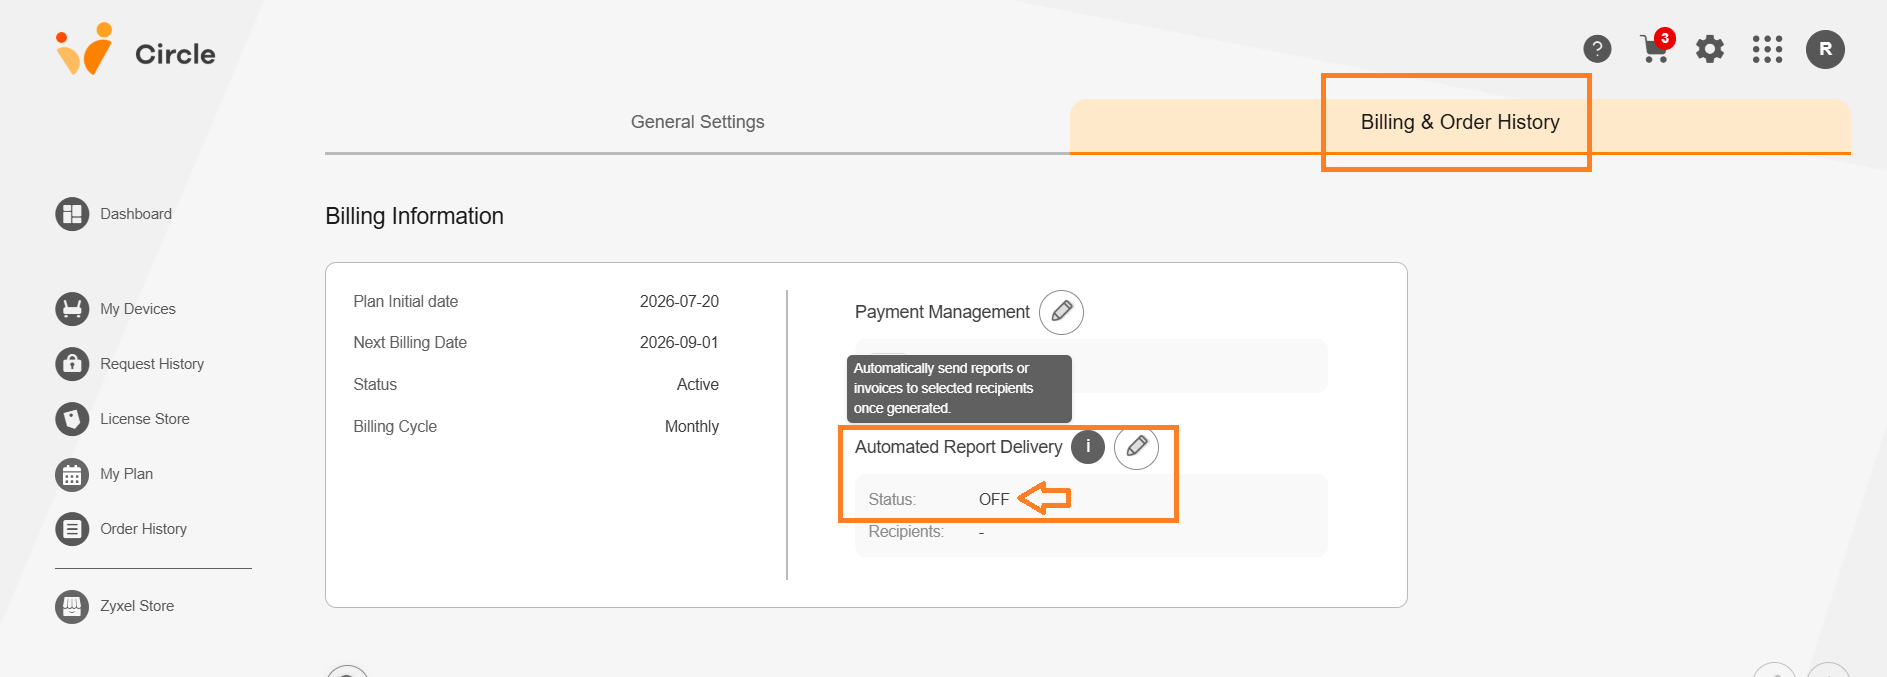
Task: Open the R user profile avatar
Action: pos(1825,49)
